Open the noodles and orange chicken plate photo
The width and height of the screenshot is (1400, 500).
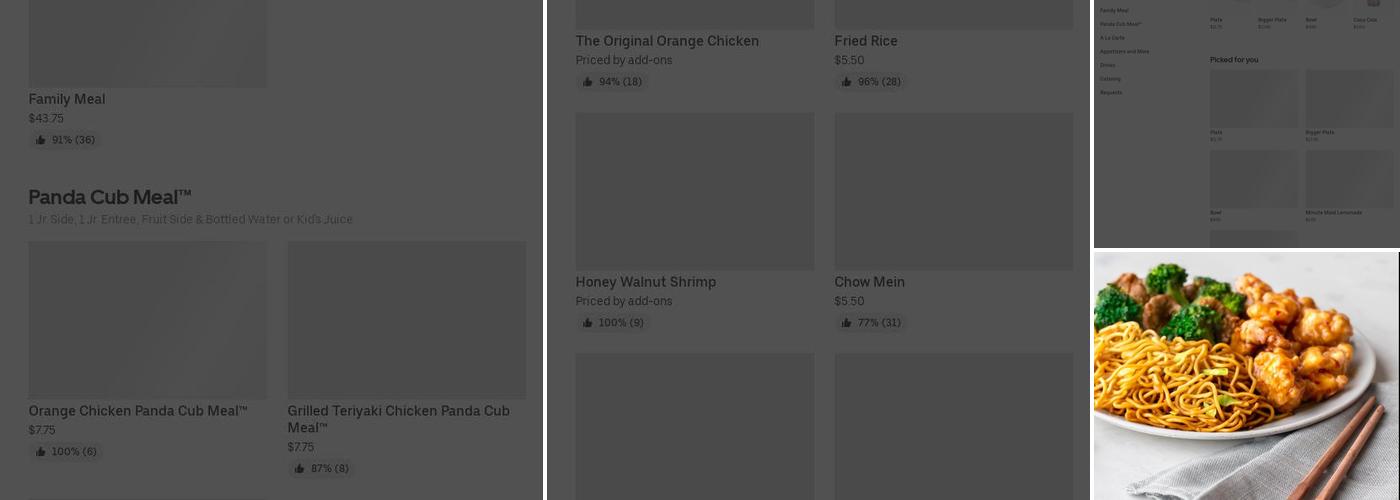coord(1246,375)
